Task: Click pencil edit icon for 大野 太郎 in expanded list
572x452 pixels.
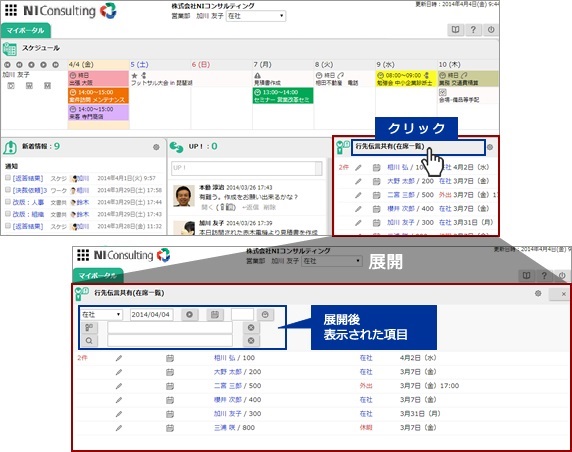Action: point(119,372)
